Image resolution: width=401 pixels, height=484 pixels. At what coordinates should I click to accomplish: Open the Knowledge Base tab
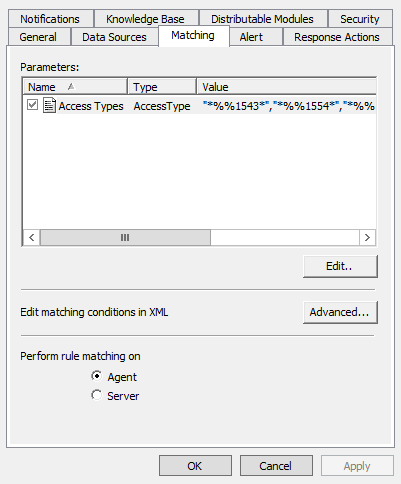point(146,19)
